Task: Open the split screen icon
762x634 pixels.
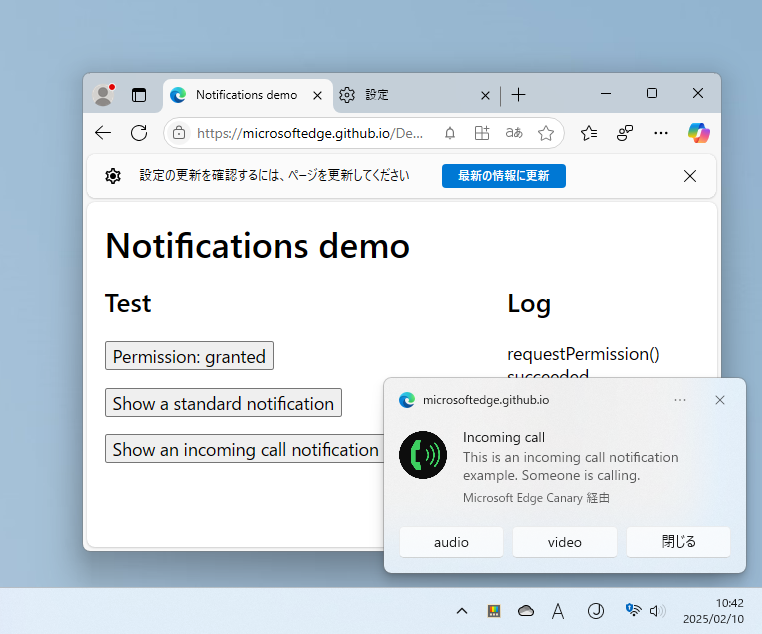Action: (x=482, y=133)
